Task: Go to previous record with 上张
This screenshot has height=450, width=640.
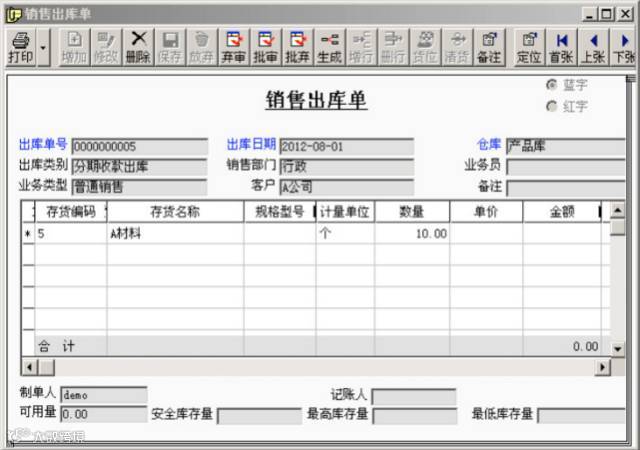Action: [x=593, y=47]
